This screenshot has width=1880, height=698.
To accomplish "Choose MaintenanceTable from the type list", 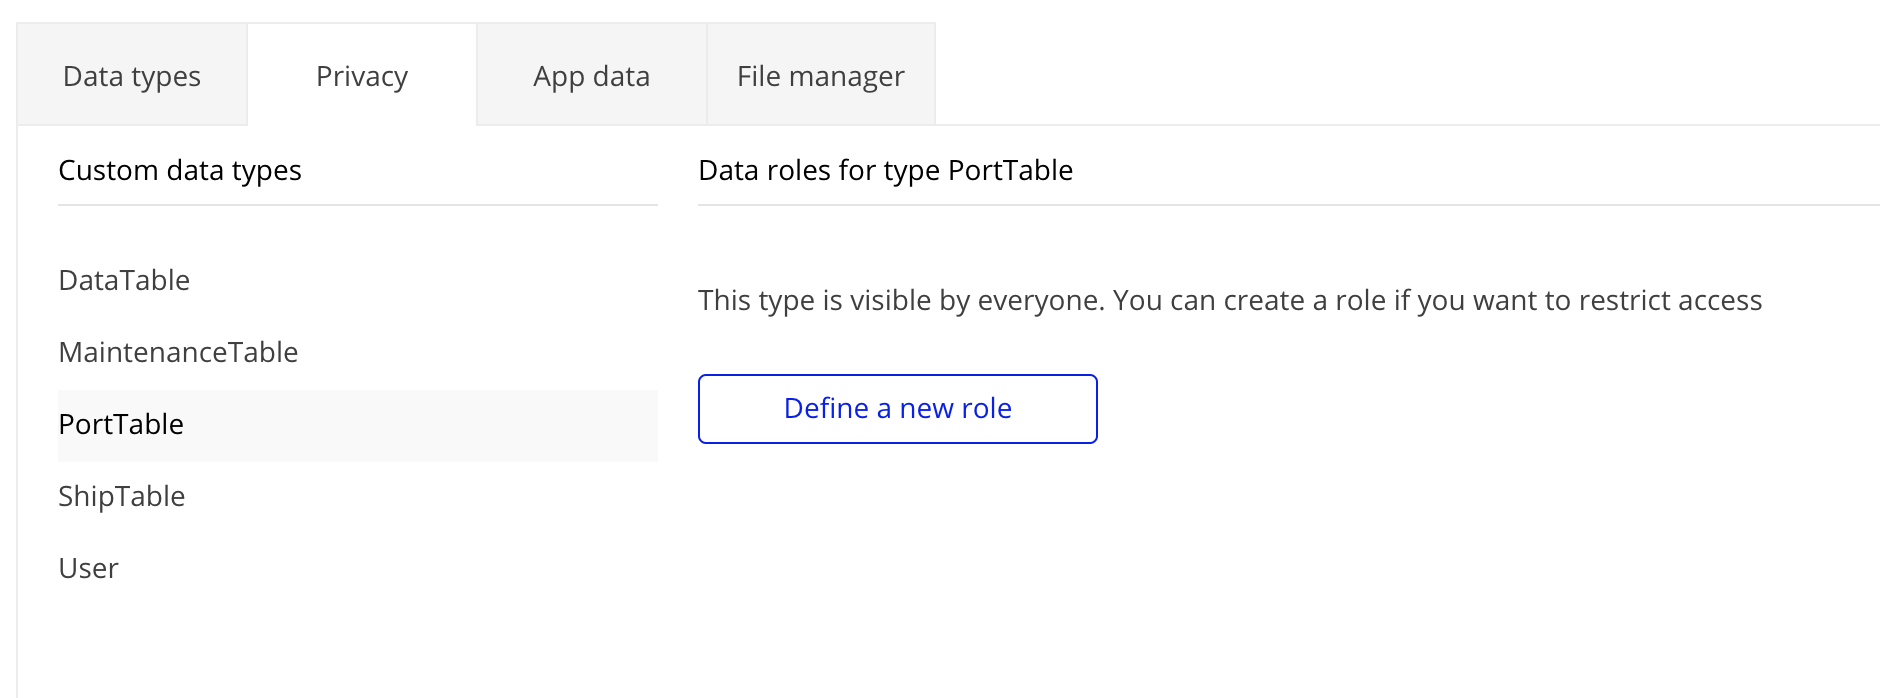I will click(358, 353).
